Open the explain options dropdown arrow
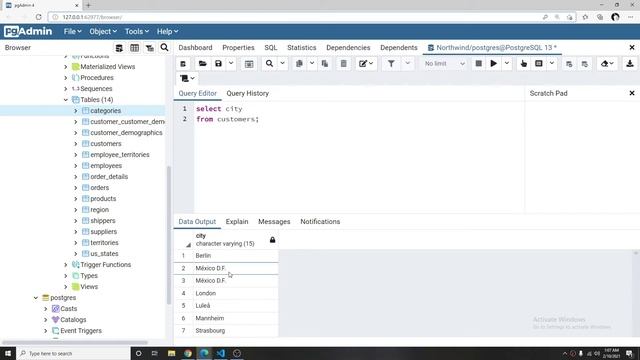The height and width of the screenshot is (360, 640). pos(551,64)
